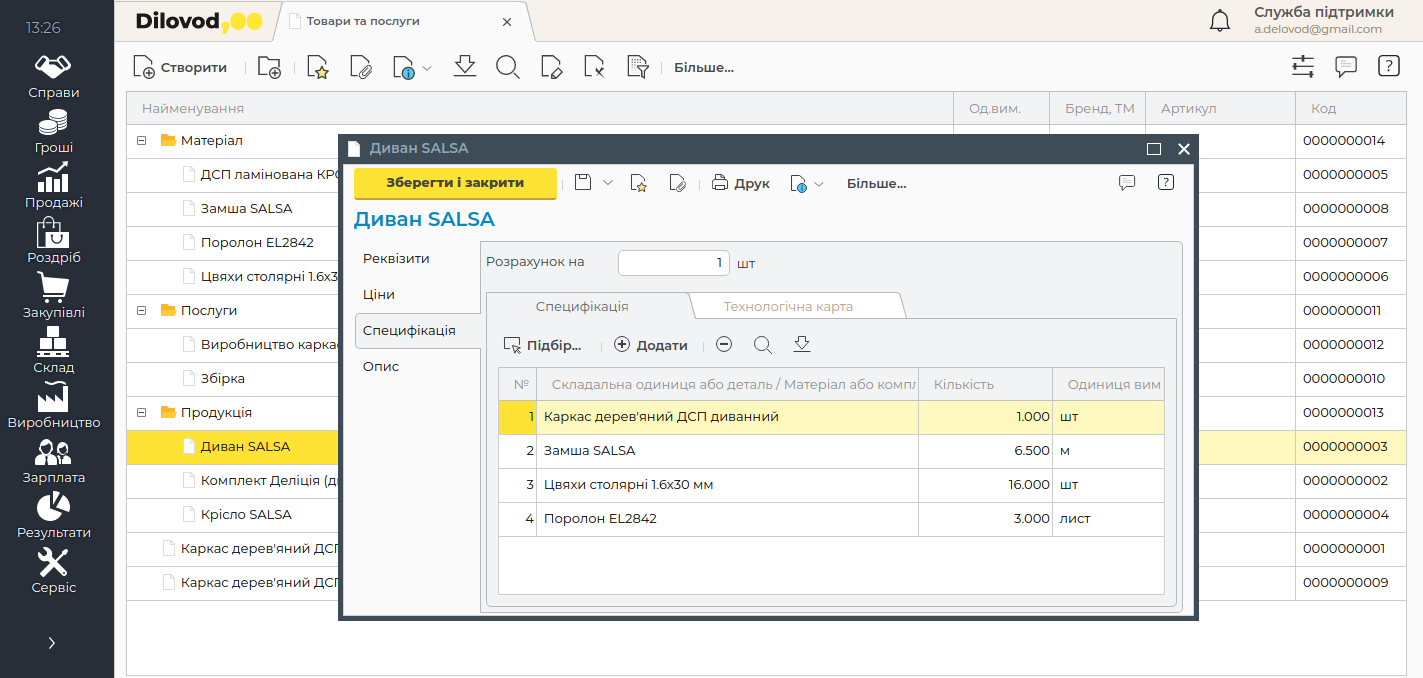
Task: Select the Цвяхи столярні 1.6х30 мм specification row
Action: click(831, 485)
